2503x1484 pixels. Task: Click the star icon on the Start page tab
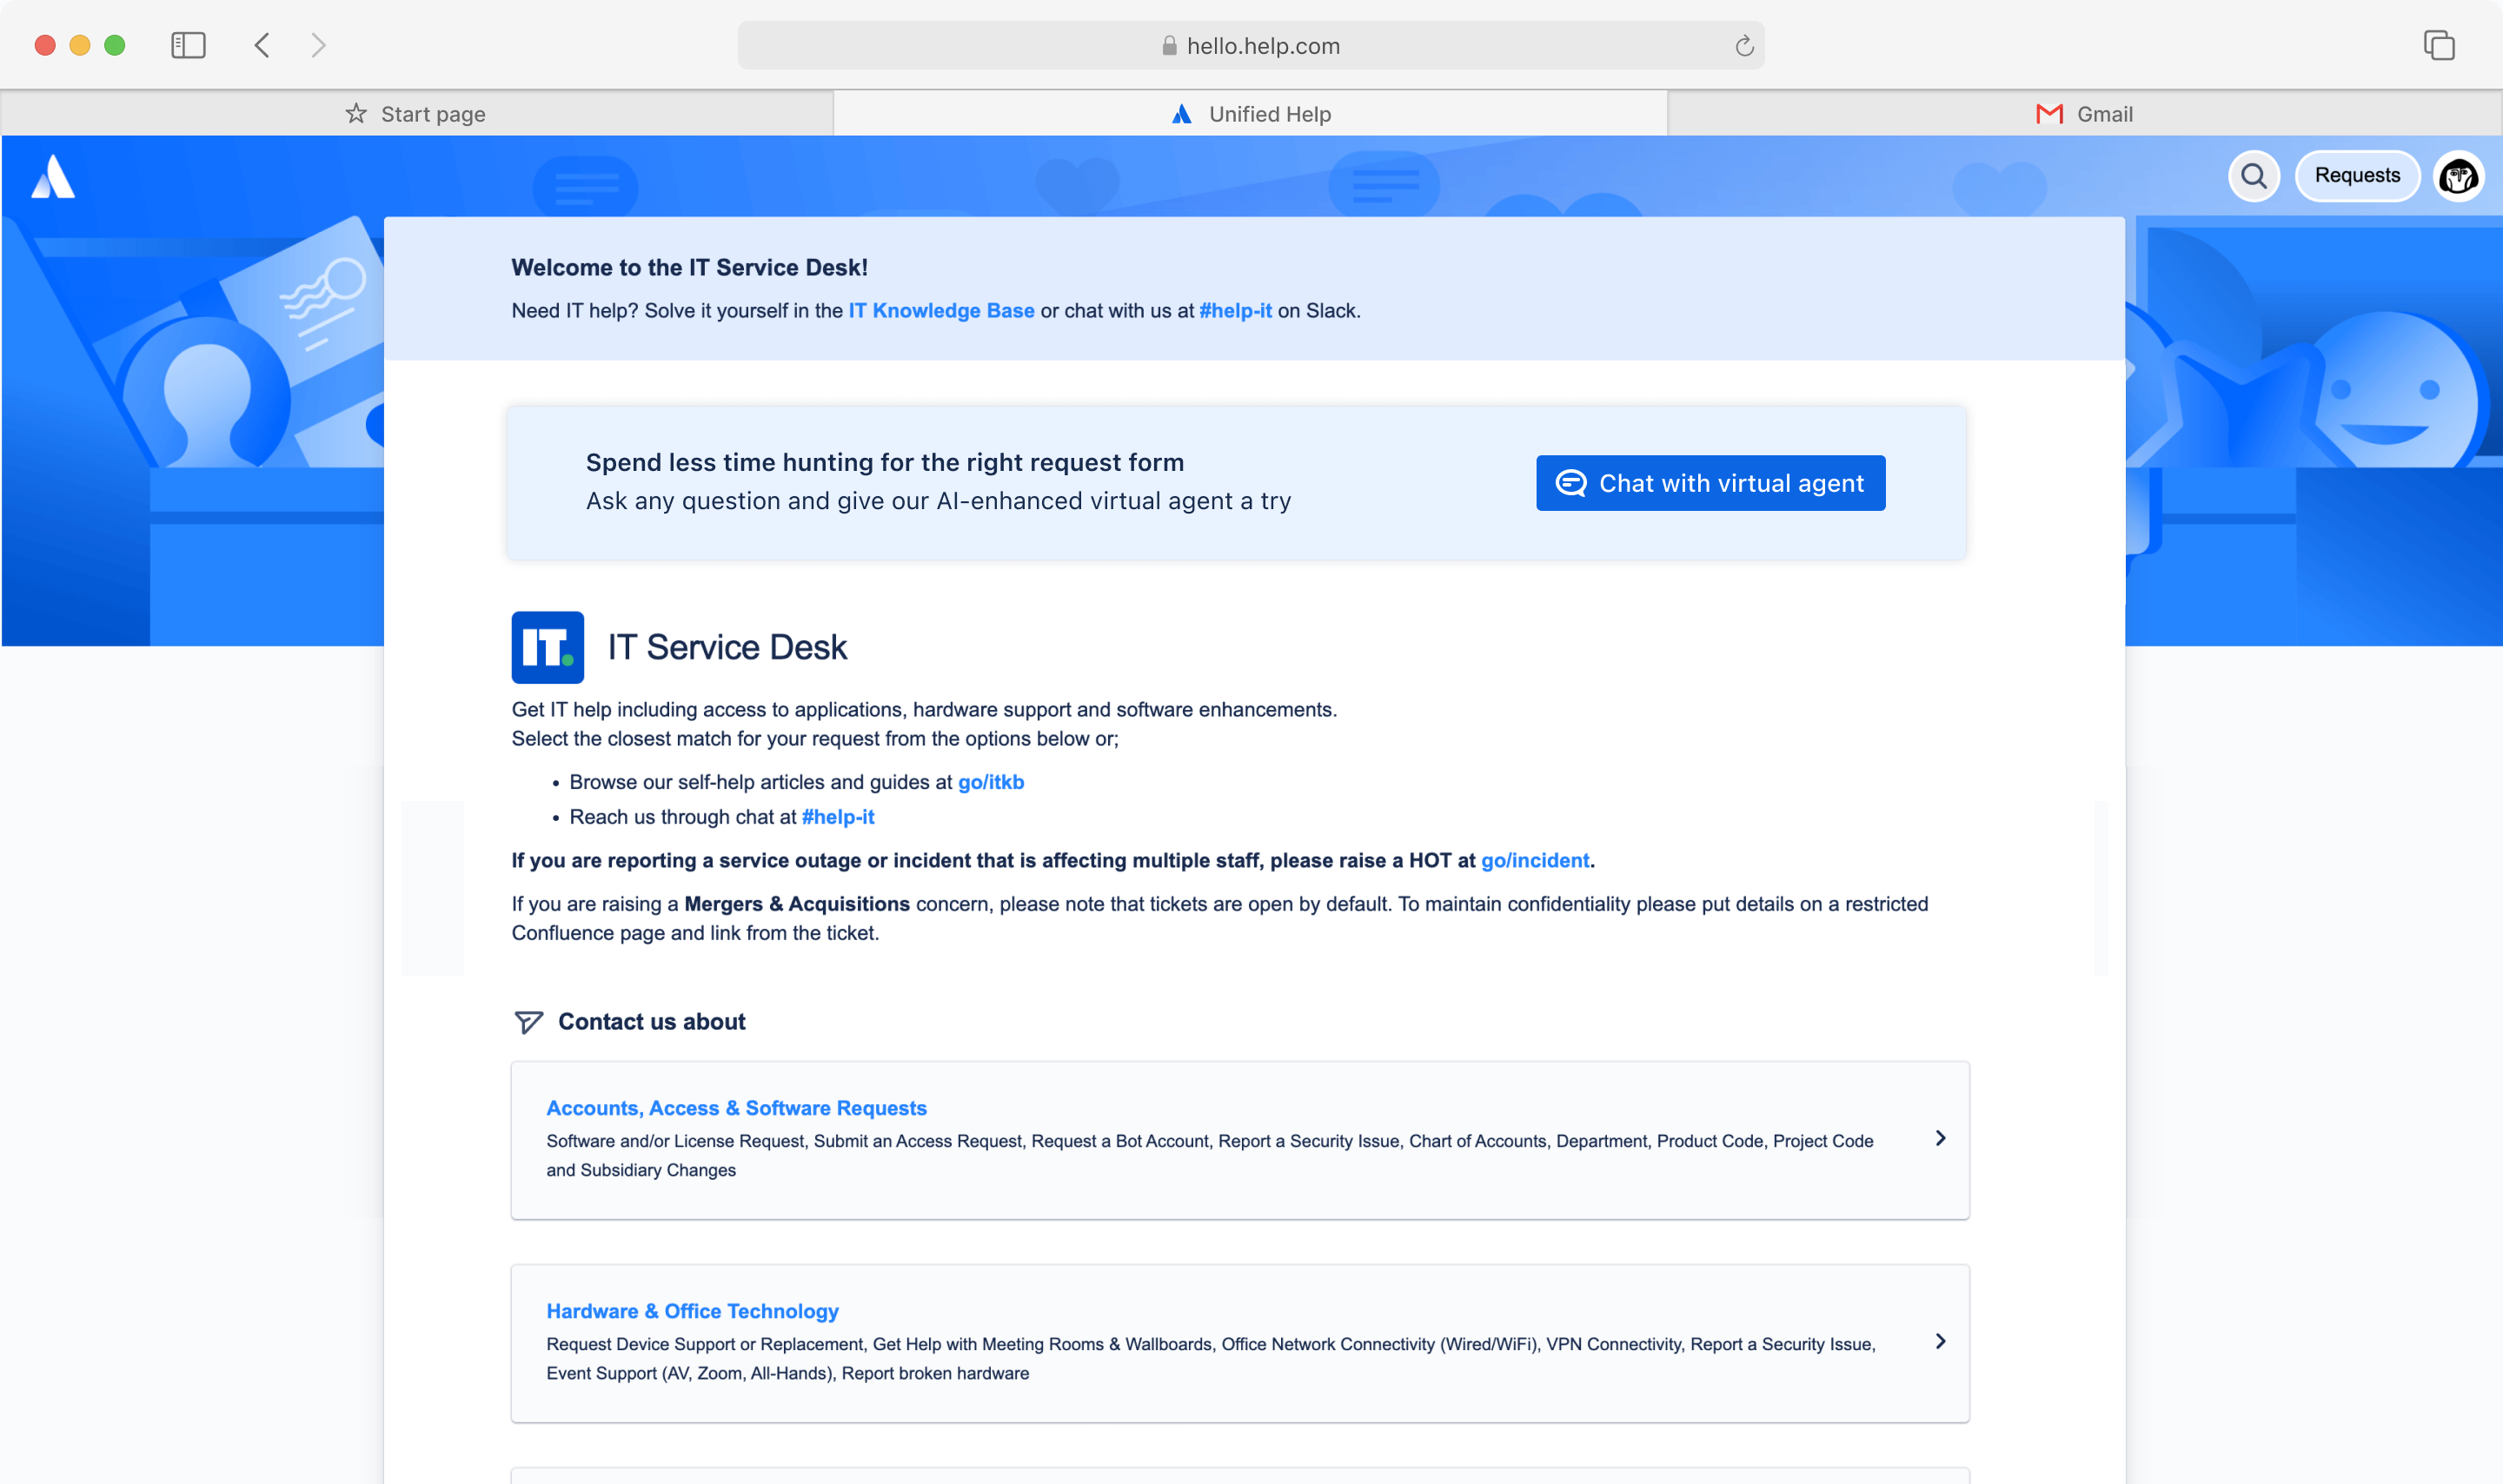[355, 113]
